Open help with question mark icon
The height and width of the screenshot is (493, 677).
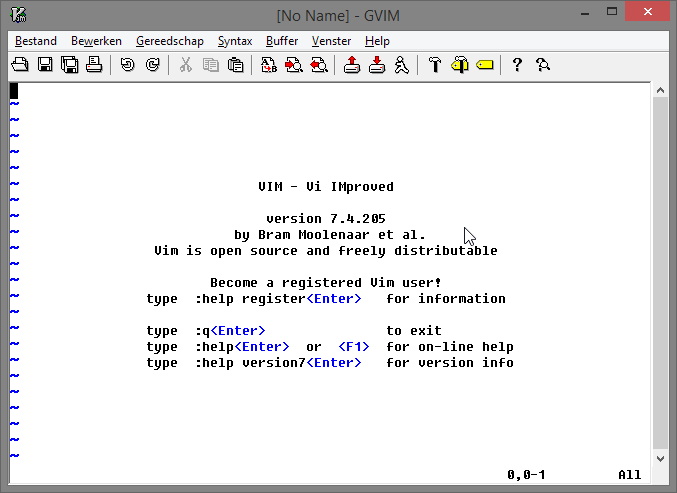click(517, 65)
